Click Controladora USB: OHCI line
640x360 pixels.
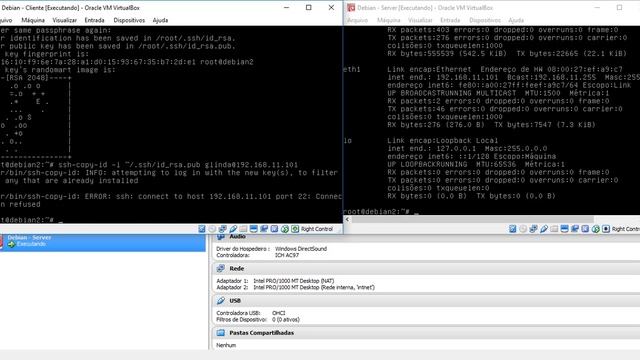[251, 313]
